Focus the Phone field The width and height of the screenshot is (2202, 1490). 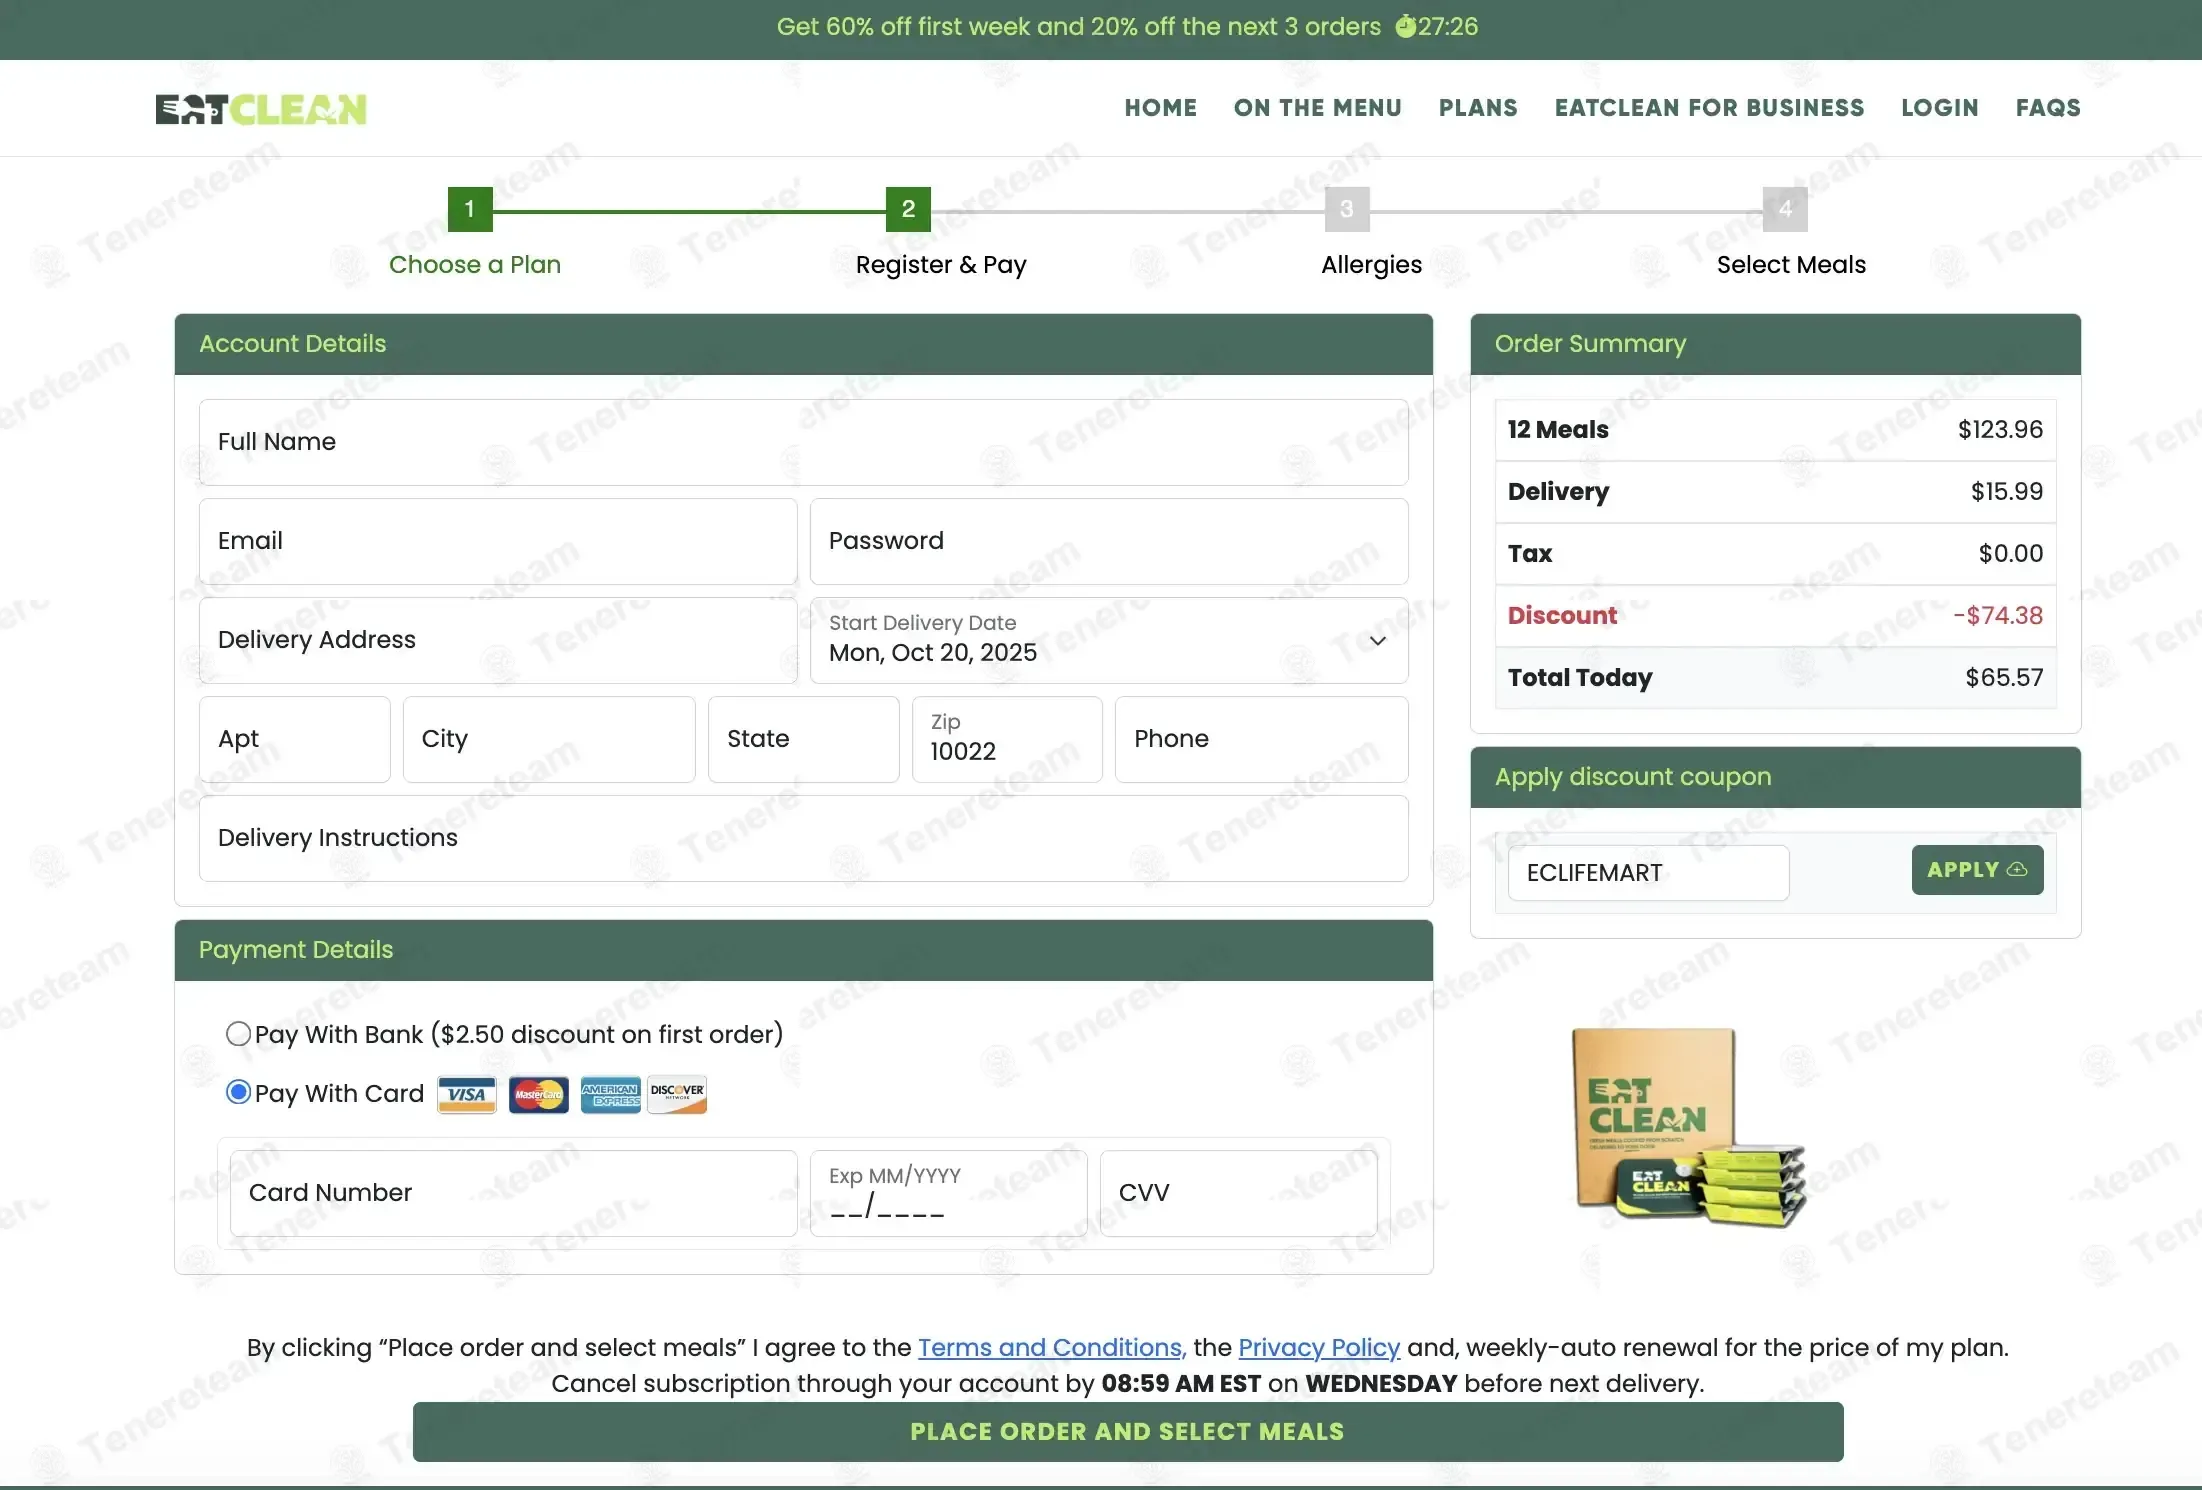click(1262, 739)
